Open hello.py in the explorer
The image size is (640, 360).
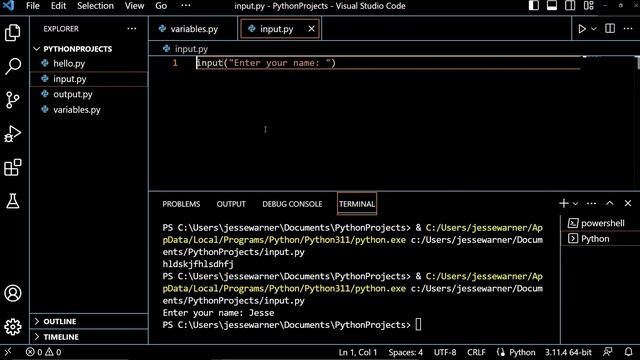coord(69,64)
